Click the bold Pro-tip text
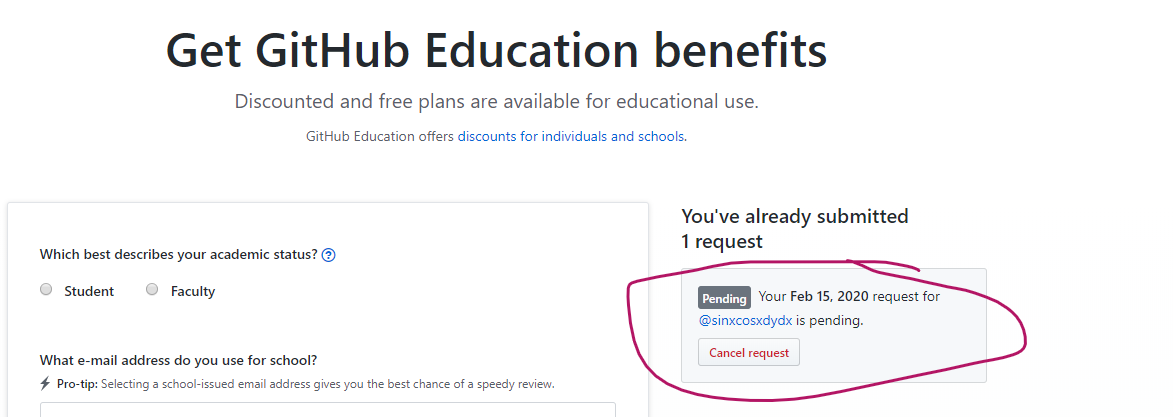 [x=77, y=384]
